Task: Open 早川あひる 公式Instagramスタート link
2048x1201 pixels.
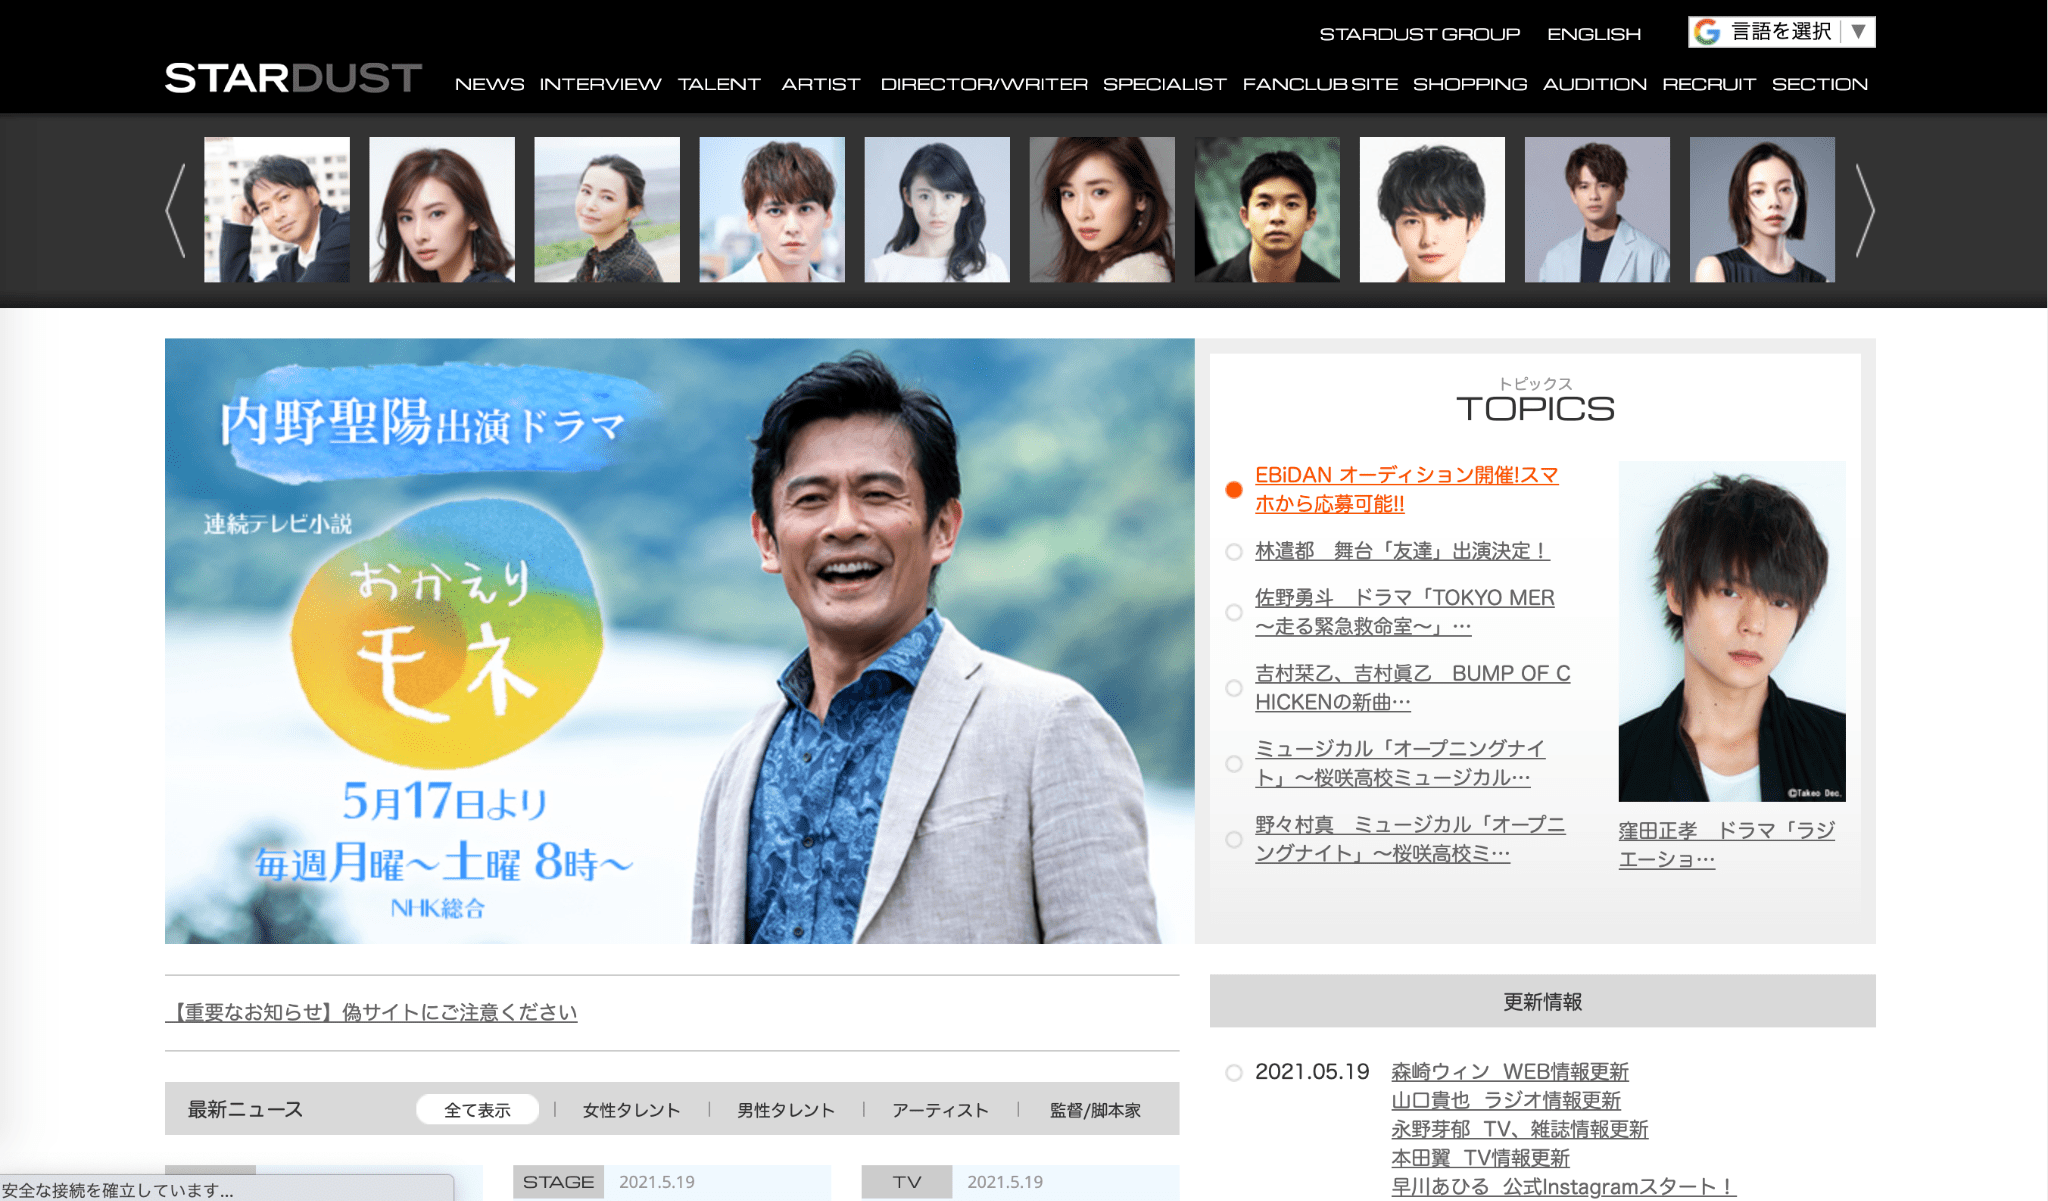Action: tap(1564, 1187)
